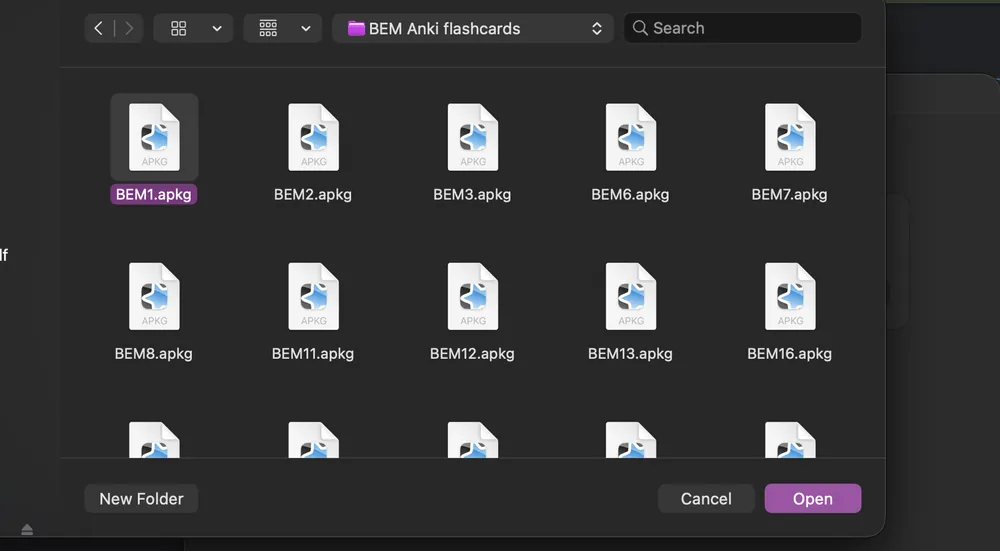Switch to icon grid view
Image resolution: width=1000 pixels, height=551 pixels.
(x=179, y=28)
